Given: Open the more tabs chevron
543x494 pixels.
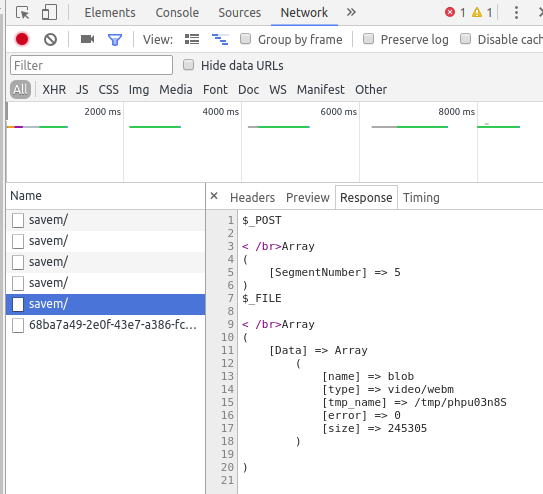Looking at the screenshot, I should coord(351,12).
